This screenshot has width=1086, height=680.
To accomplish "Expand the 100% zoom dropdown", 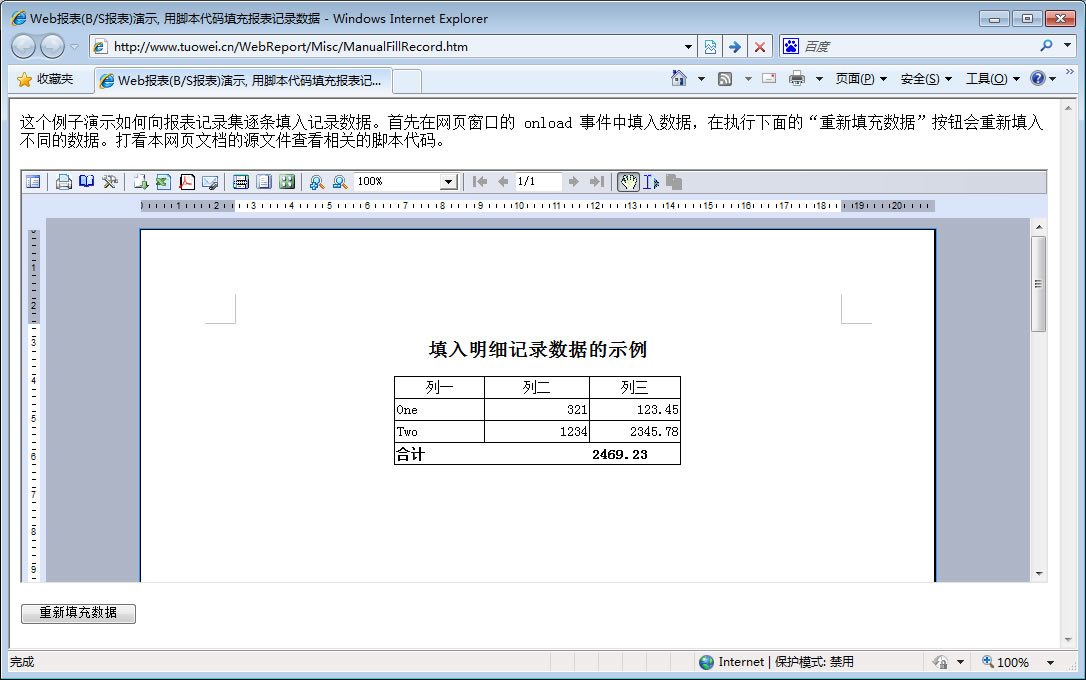I will coord(448,182).
